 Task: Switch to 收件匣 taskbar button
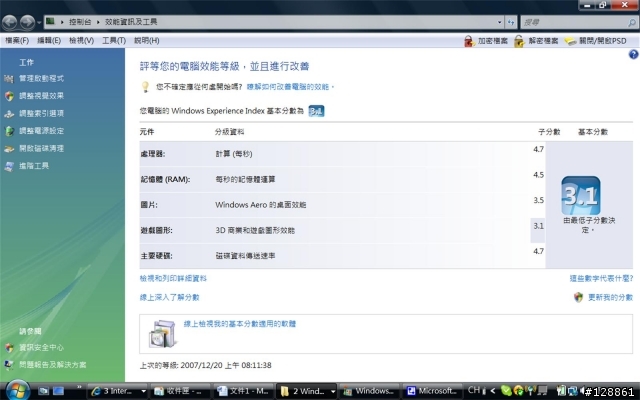pos(180,391)
